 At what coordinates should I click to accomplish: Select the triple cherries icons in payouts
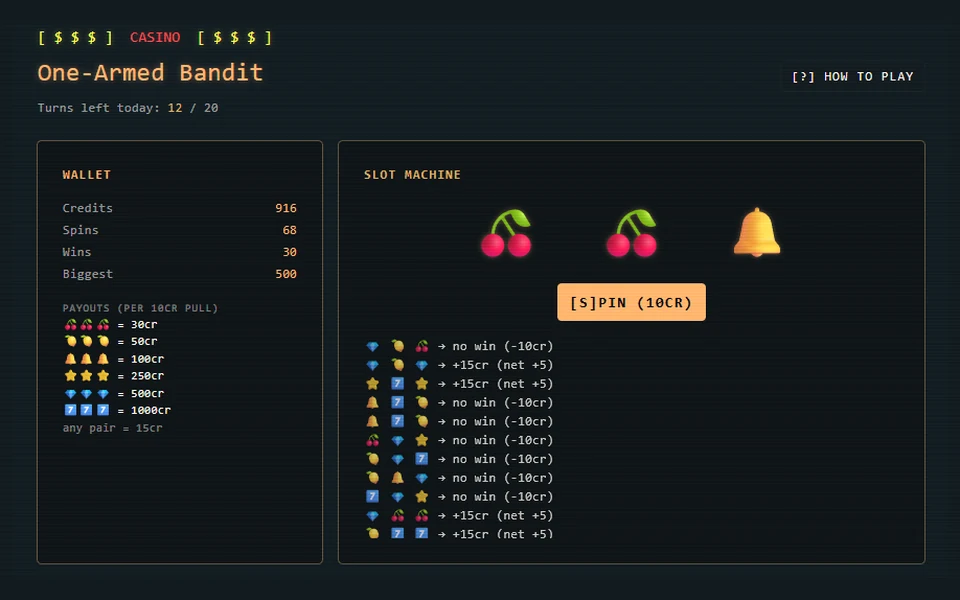coord(87,324)
